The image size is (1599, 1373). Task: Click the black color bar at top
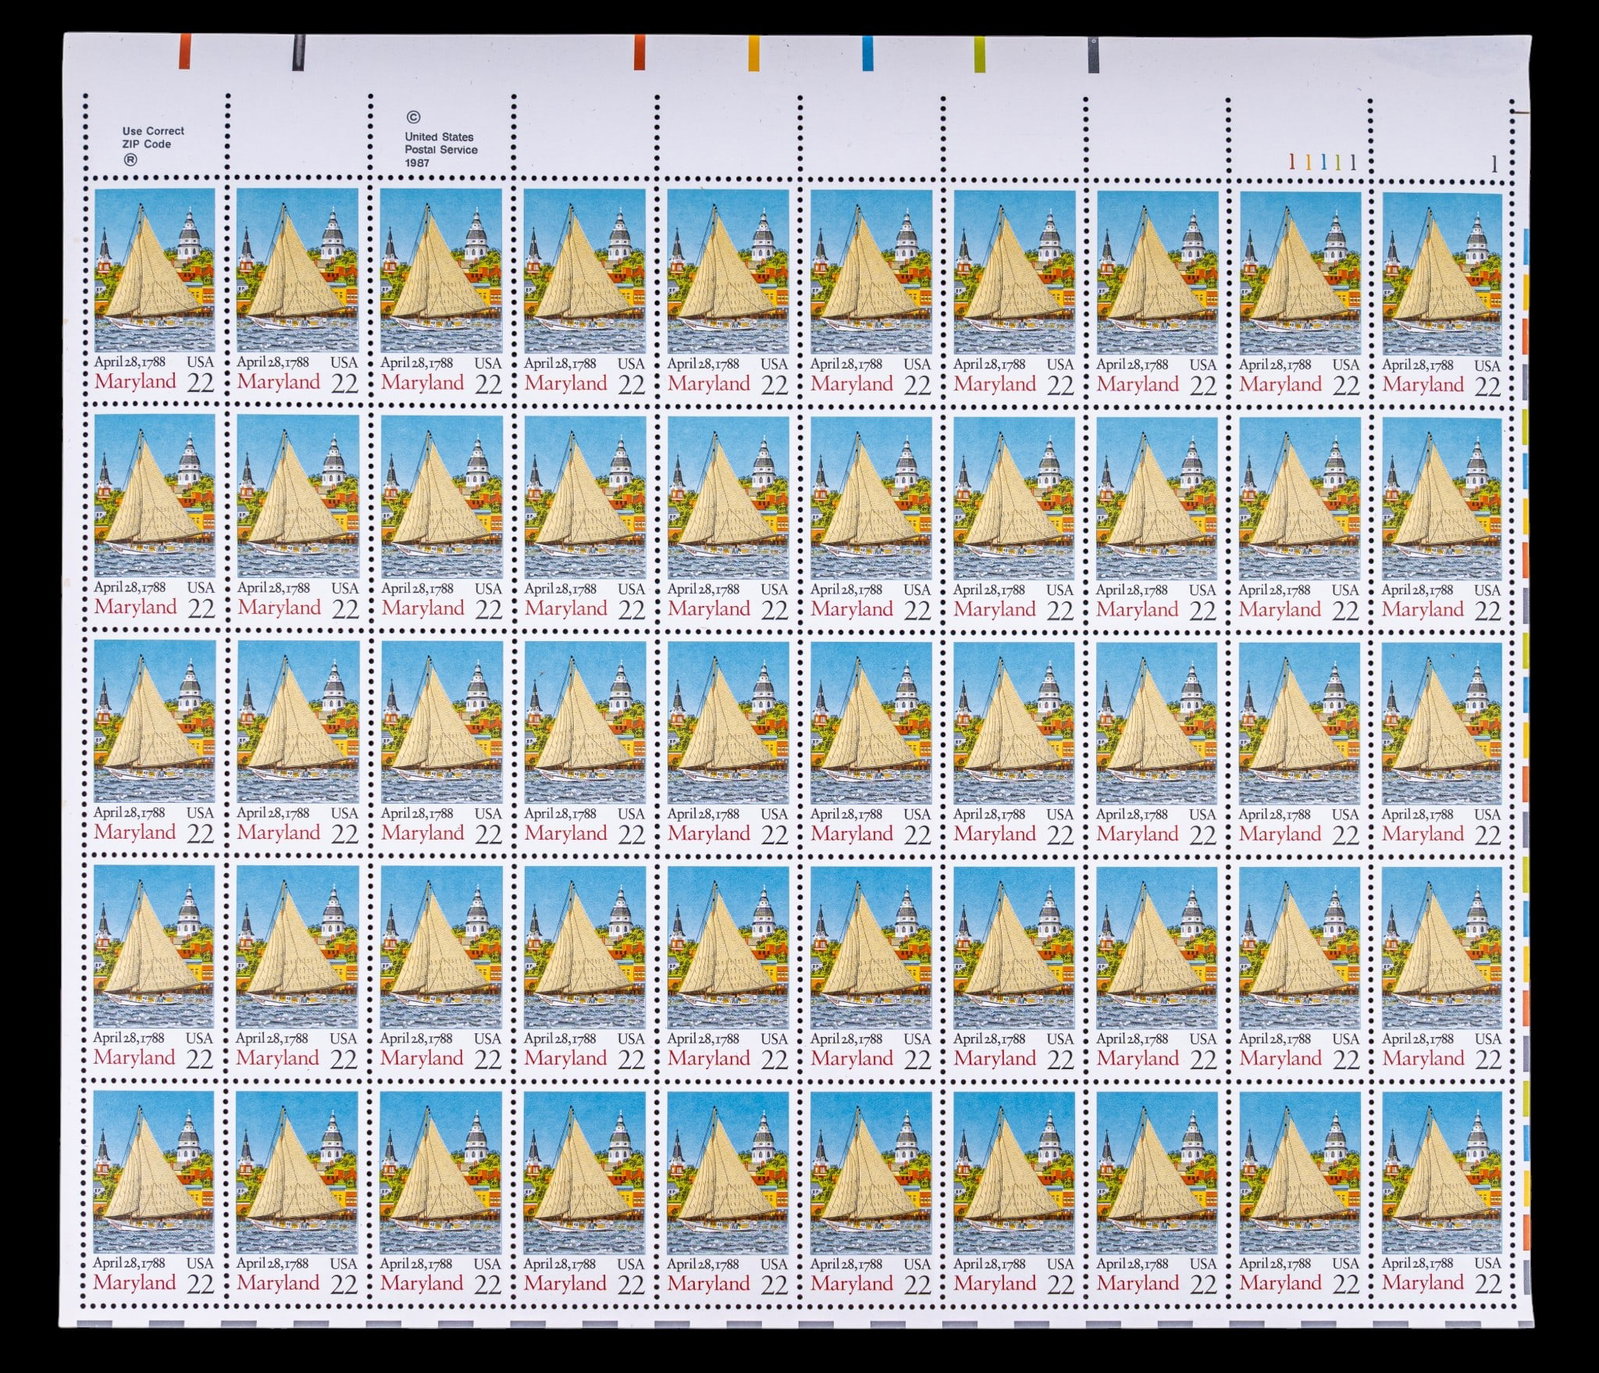click(298, 53)
